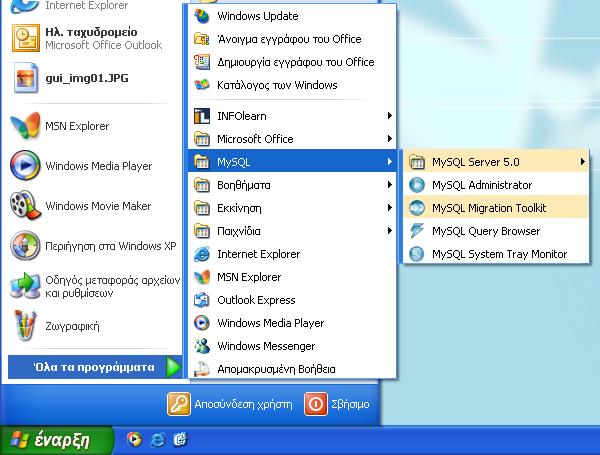Open the Βοηθήματα programs folder
Screen dimensions: 600x455
[x=292, y=185]
